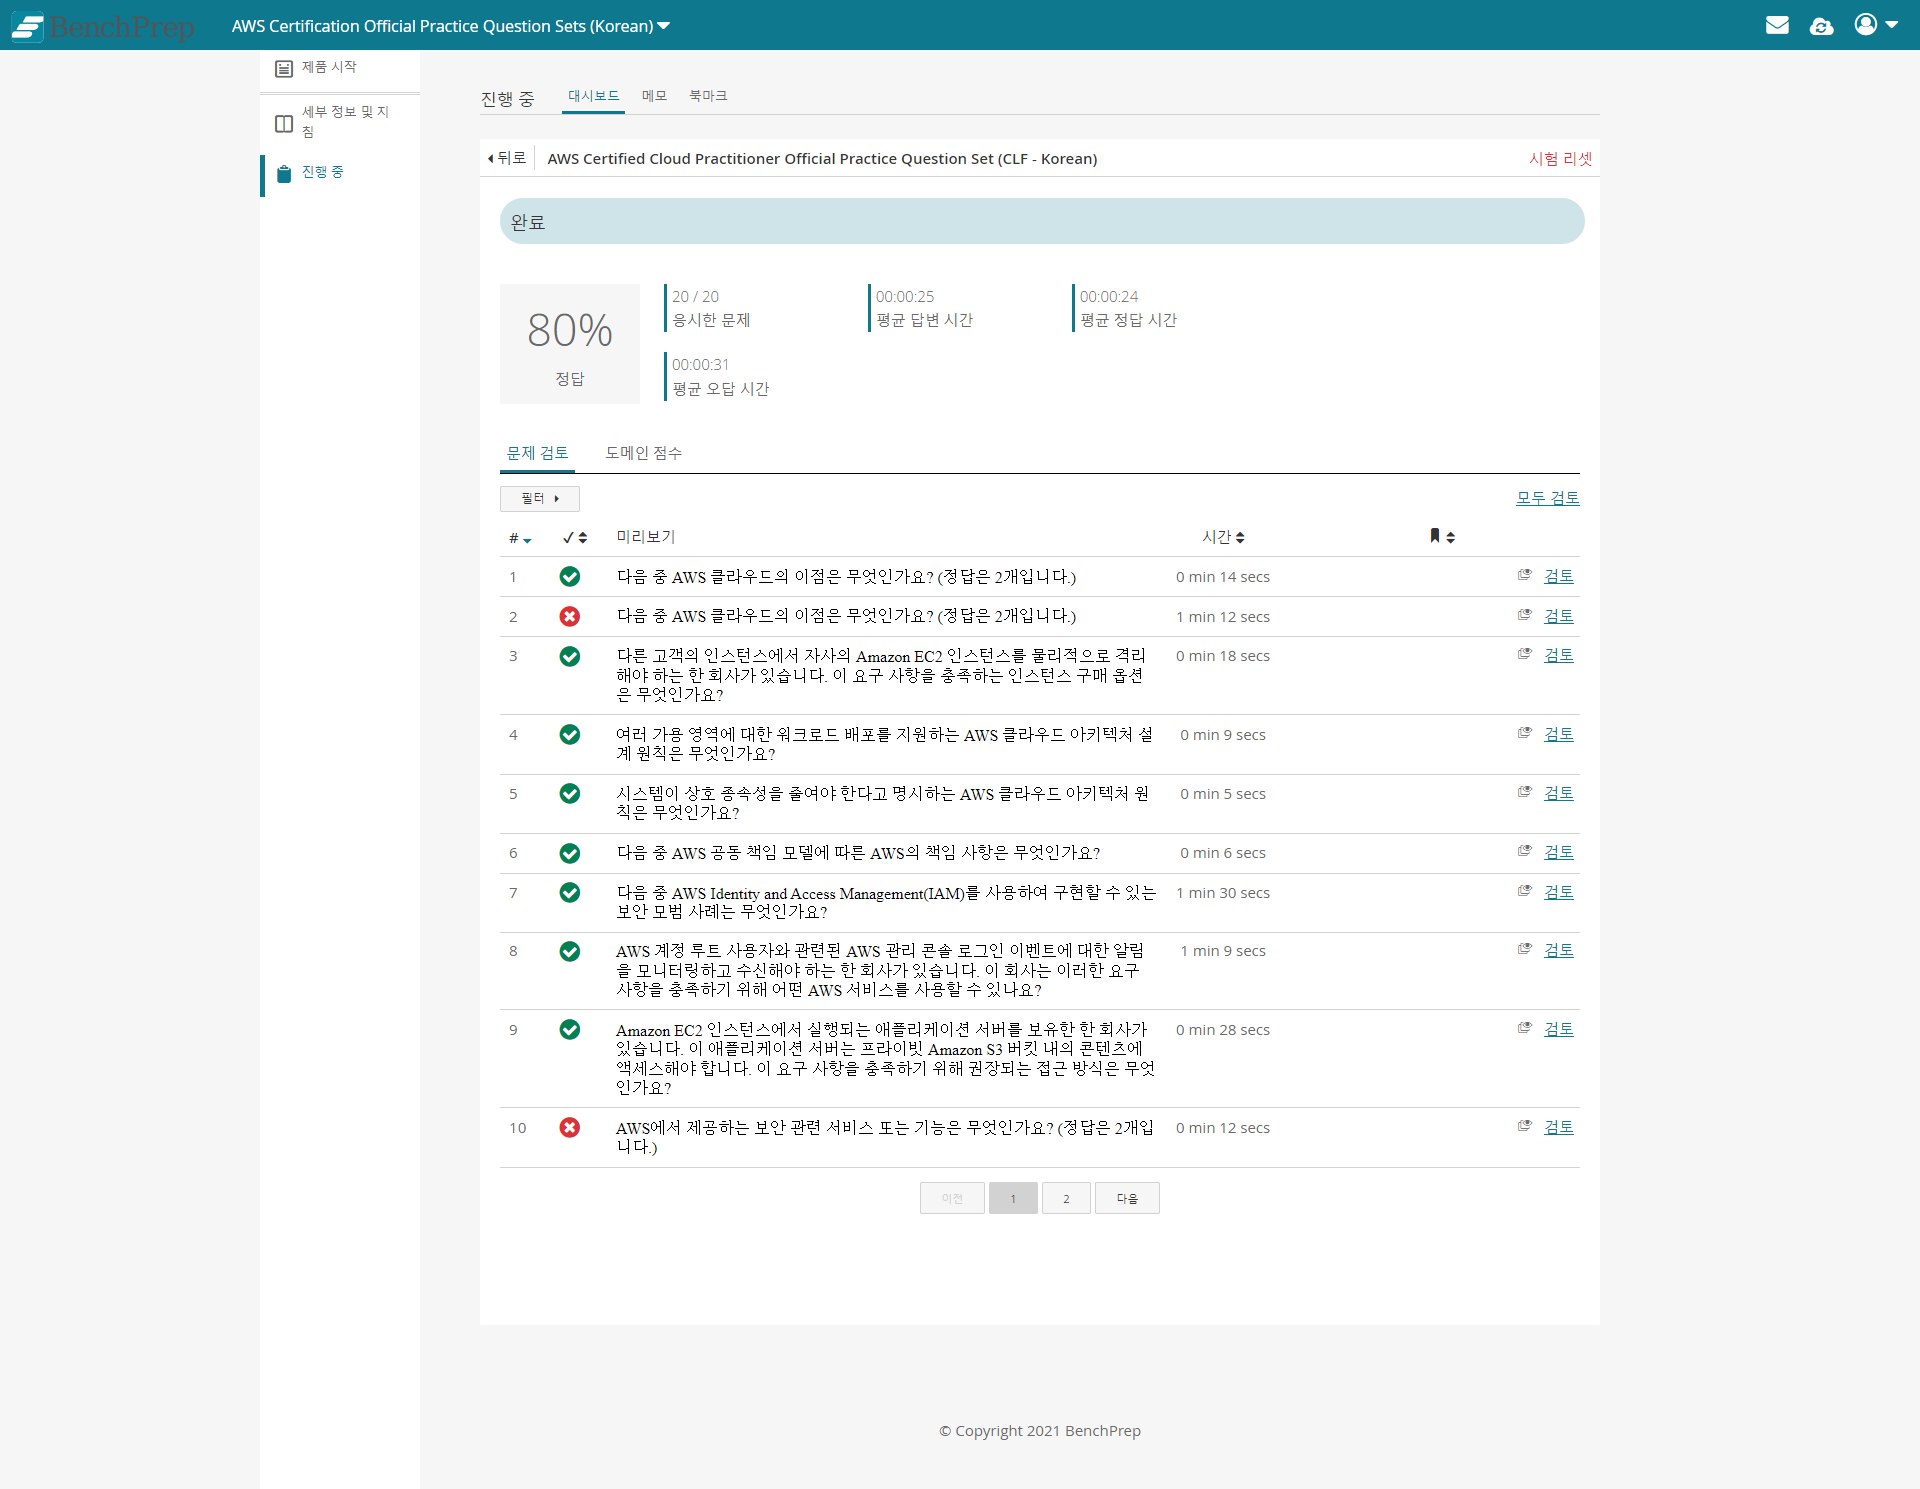Click the correct status icon for question 4

[570, 734]
